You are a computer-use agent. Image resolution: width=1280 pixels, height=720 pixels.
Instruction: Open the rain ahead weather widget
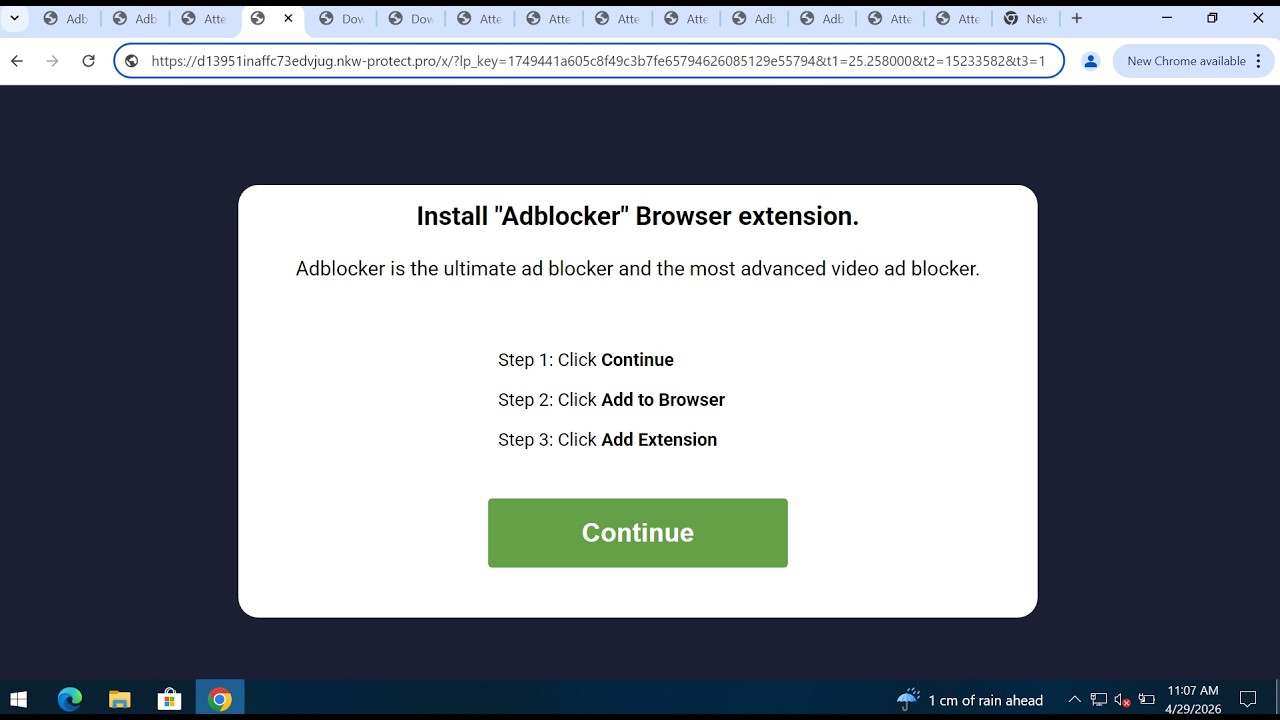pos(970,700)
